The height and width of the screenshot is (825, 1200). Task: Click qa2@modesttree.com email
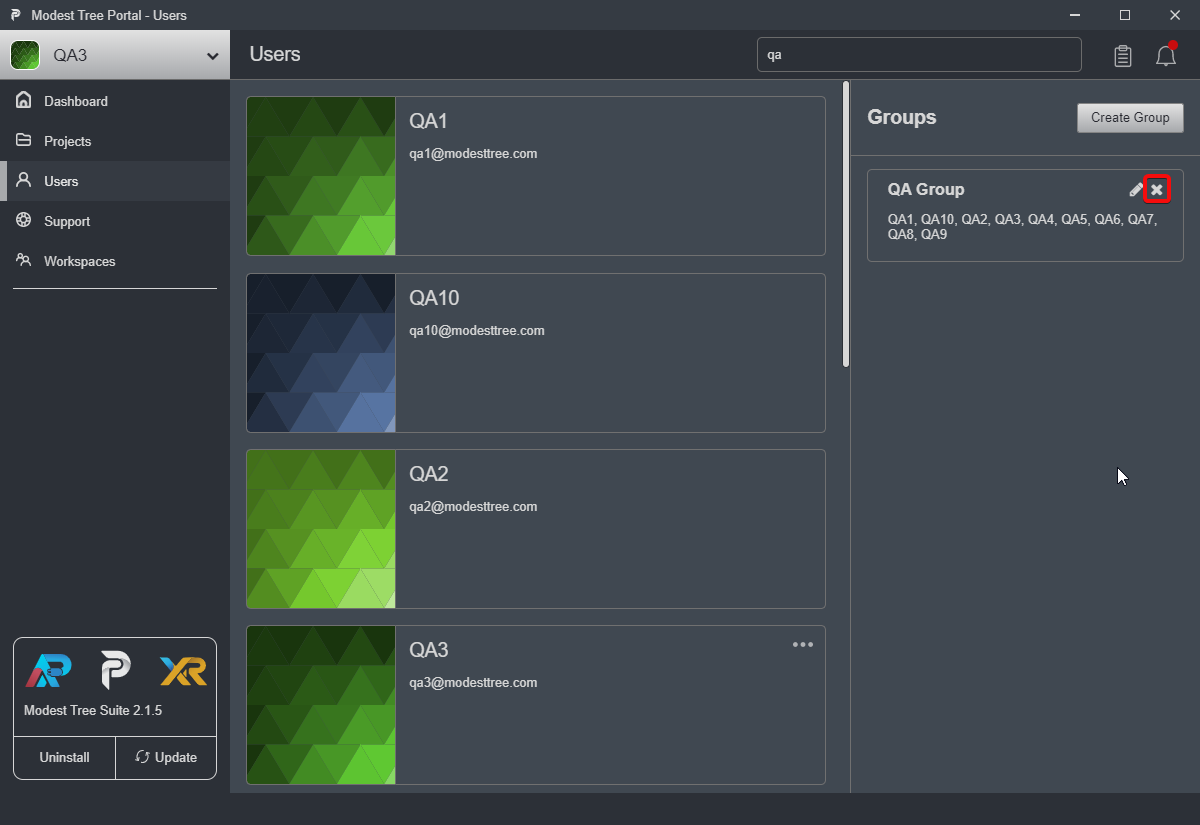473,507
